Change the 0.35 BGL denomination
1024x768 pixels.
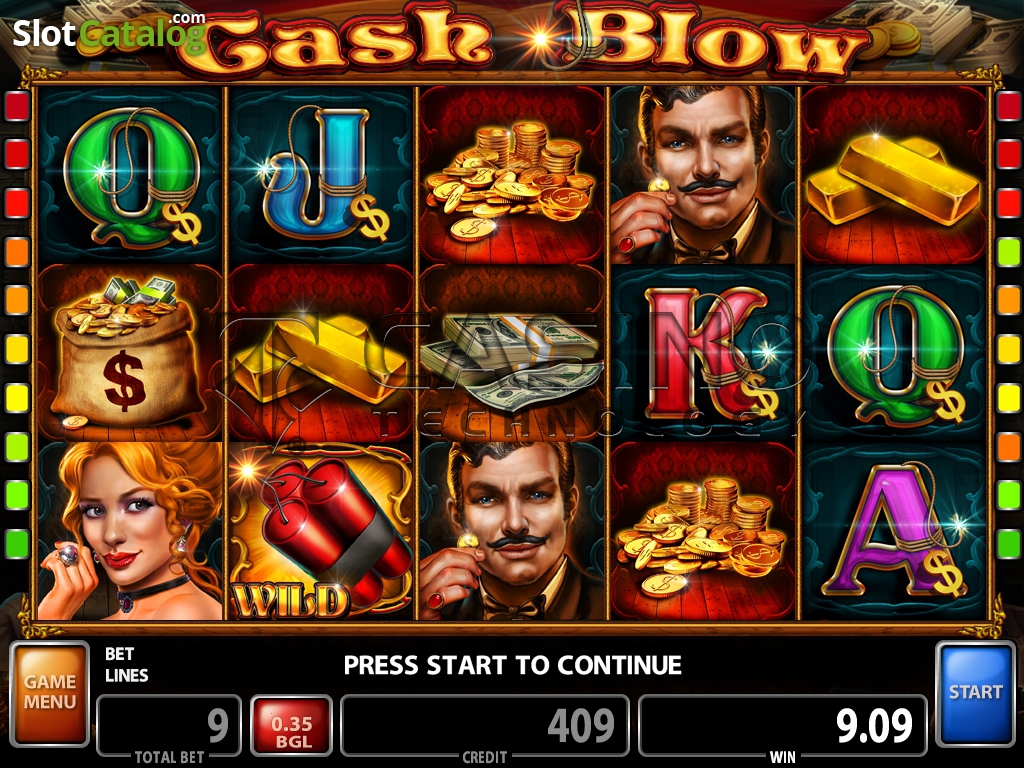pyautogui.click(x=291, y=726)
